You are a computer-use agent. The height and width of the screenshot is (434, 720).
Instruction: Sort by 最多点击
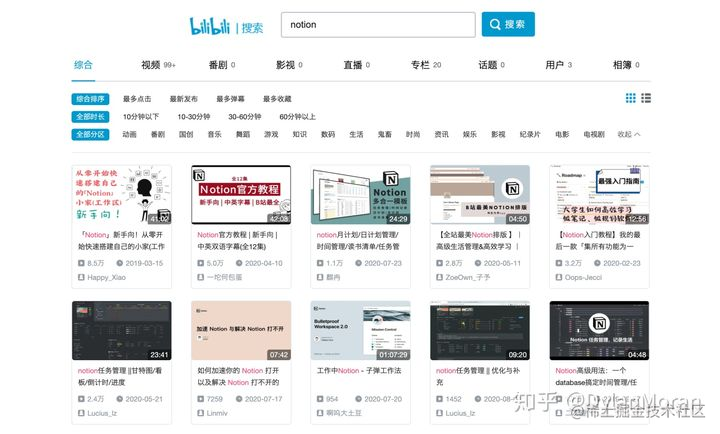137,99
